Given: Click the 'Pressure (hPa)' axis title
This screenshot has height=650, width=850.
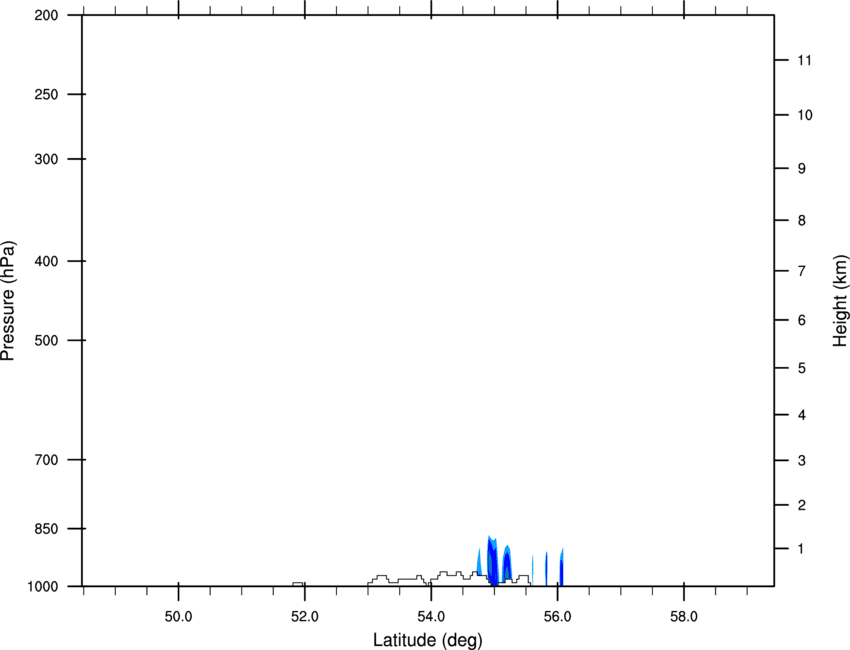Looking at the screenshot, I should pos(8,301).
